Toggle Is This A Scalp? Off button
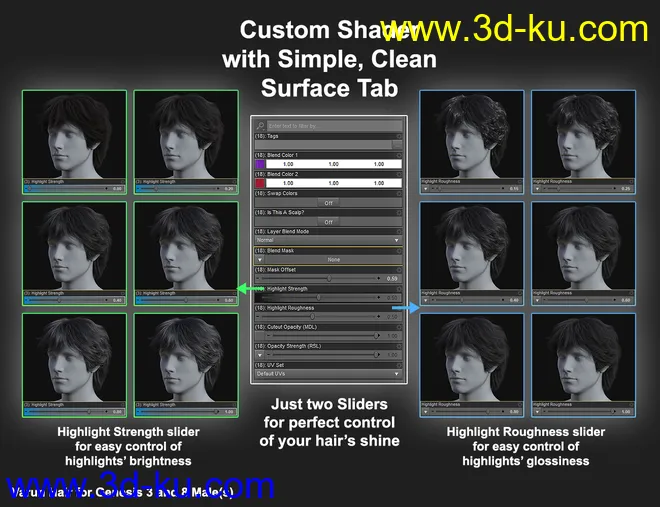Viewport: 660px width, 507px height. (x=328, y=222)
